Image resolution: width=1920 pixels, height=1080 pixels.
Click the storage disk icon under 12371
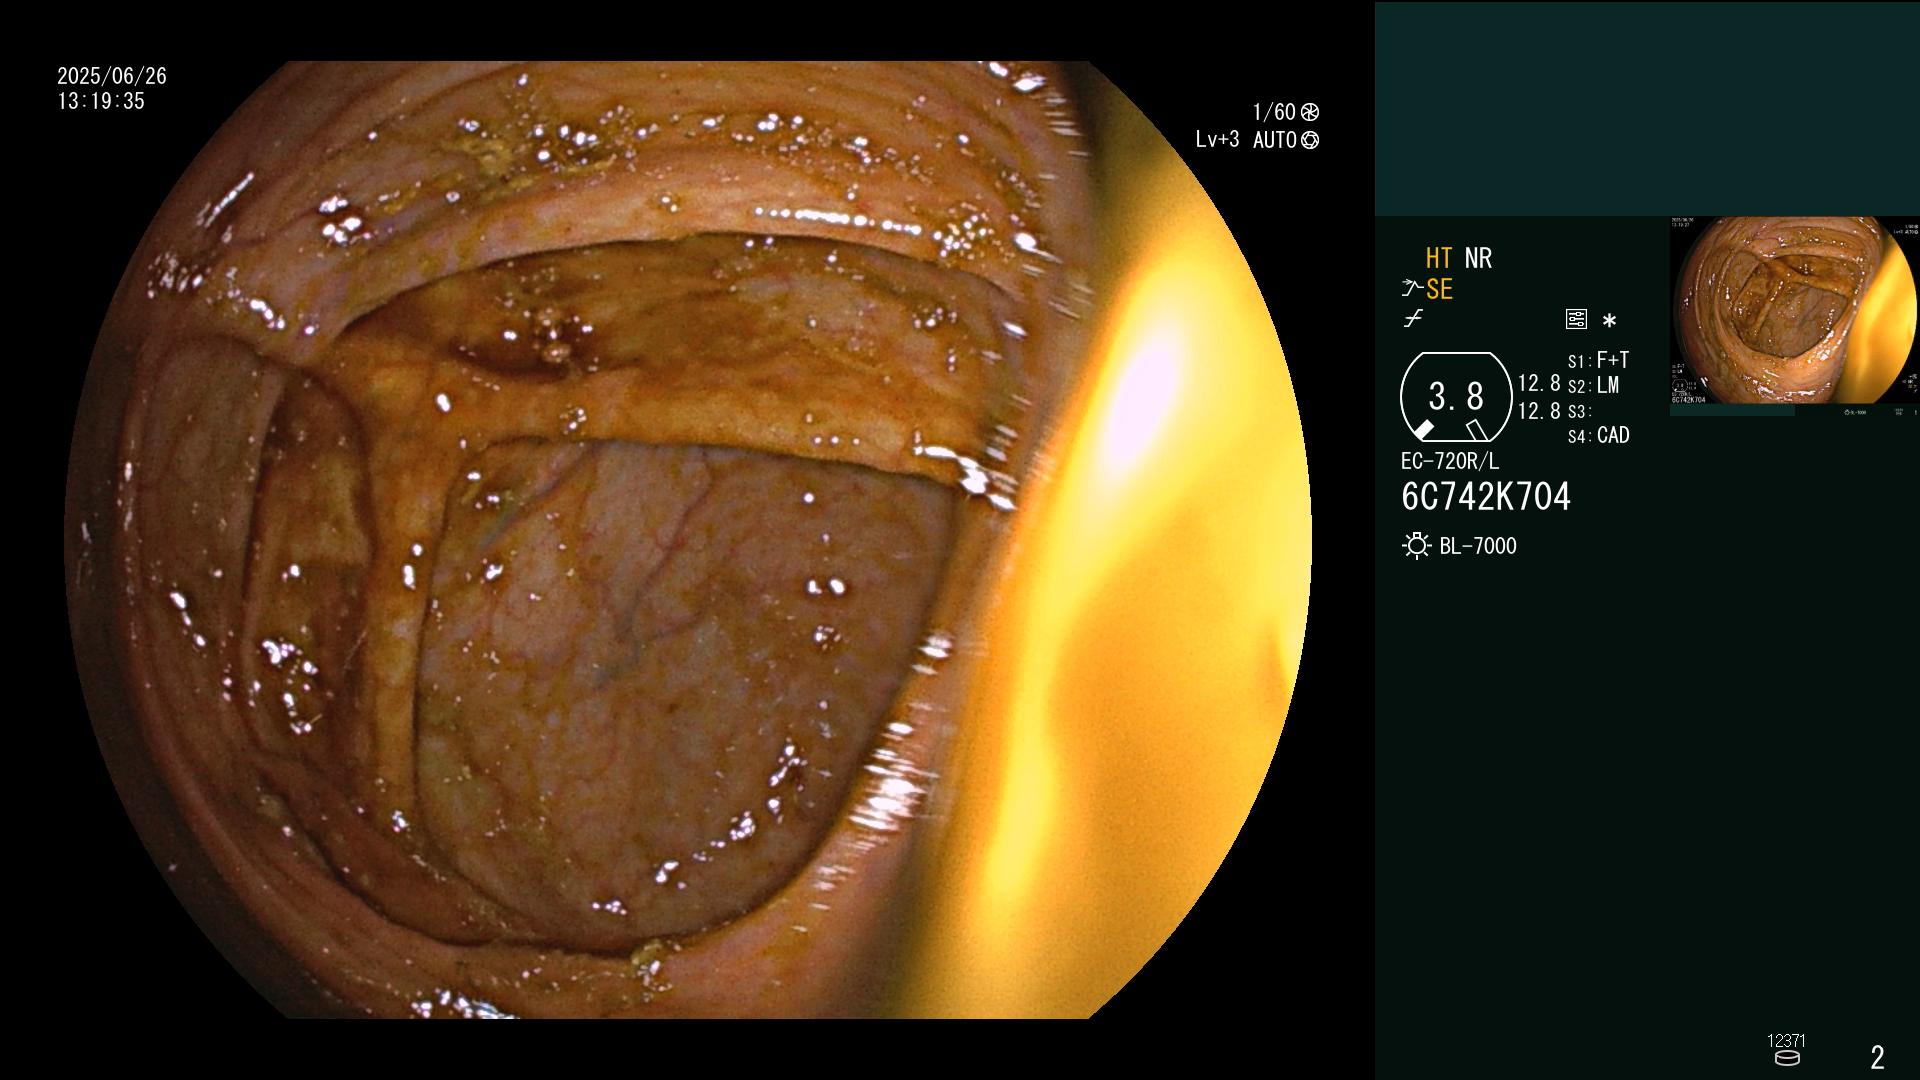pyautogui.click(x=1787, y=1058)
